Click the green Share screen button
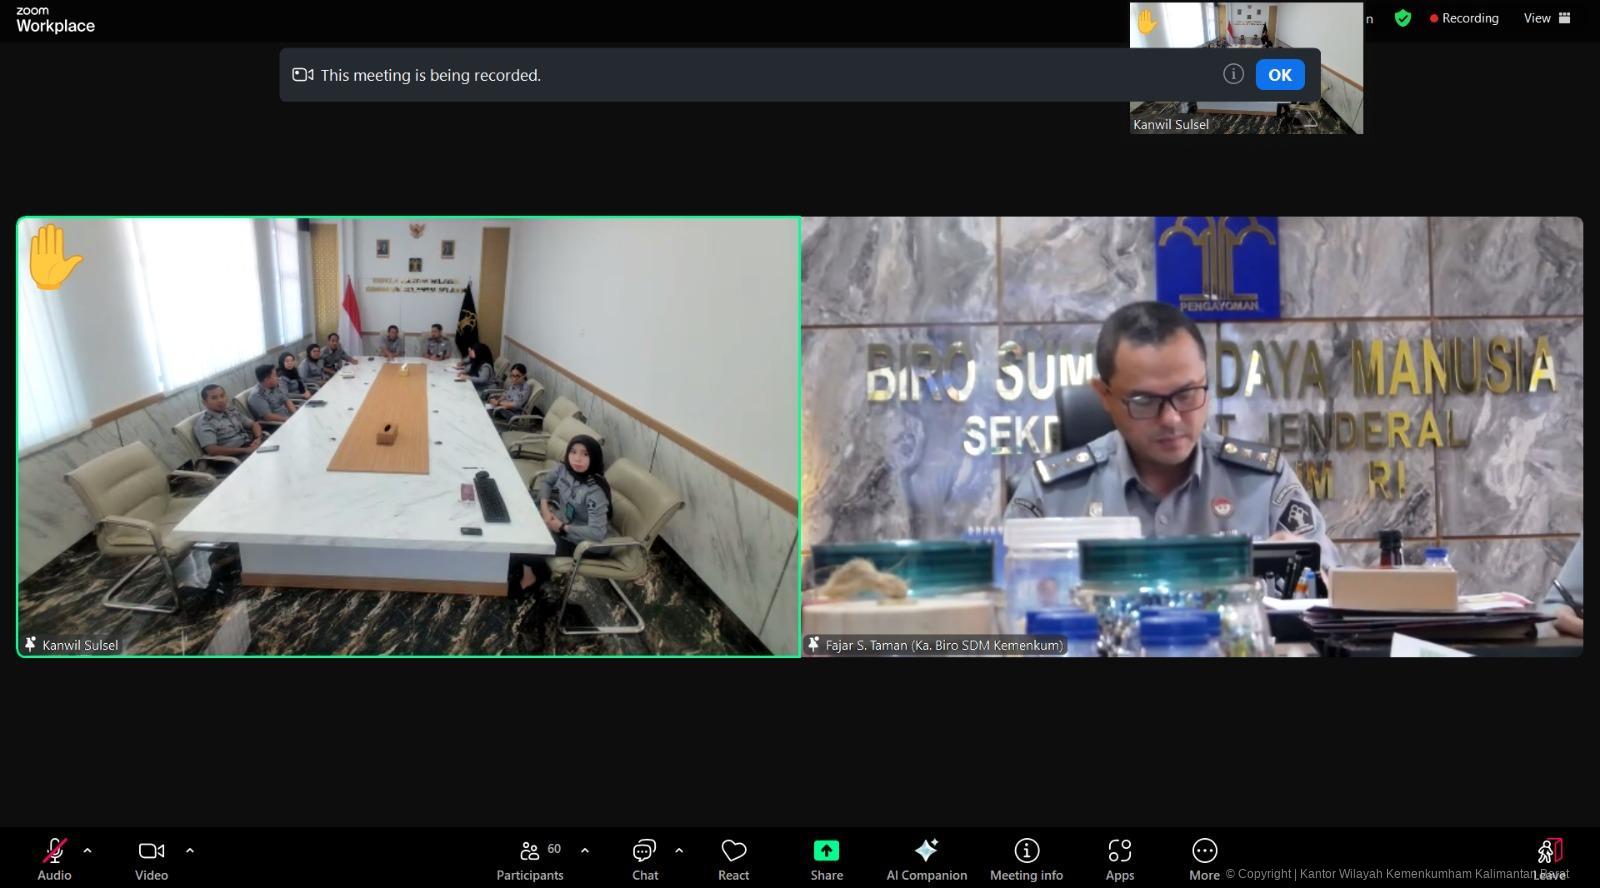 [826, 858]
